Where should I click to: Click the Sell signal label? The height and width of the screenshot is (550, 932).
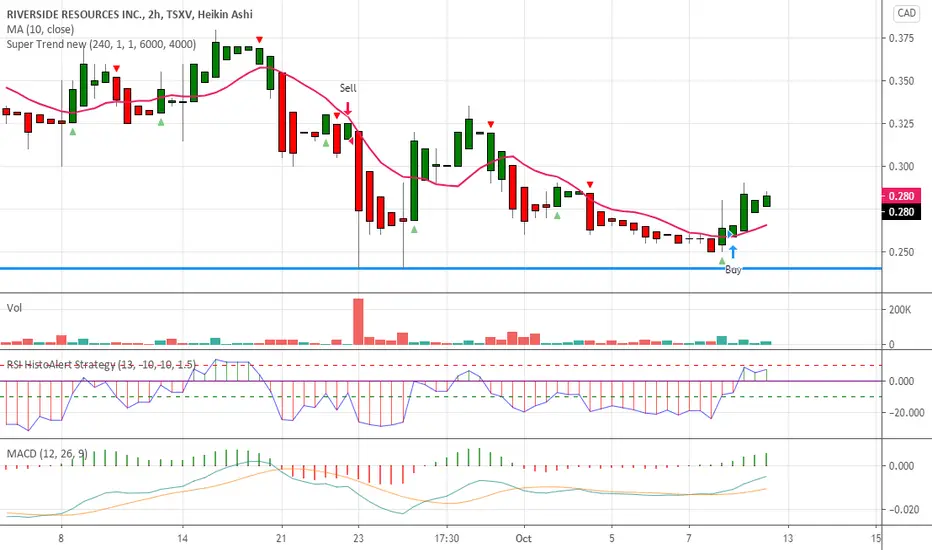point(348,88)
